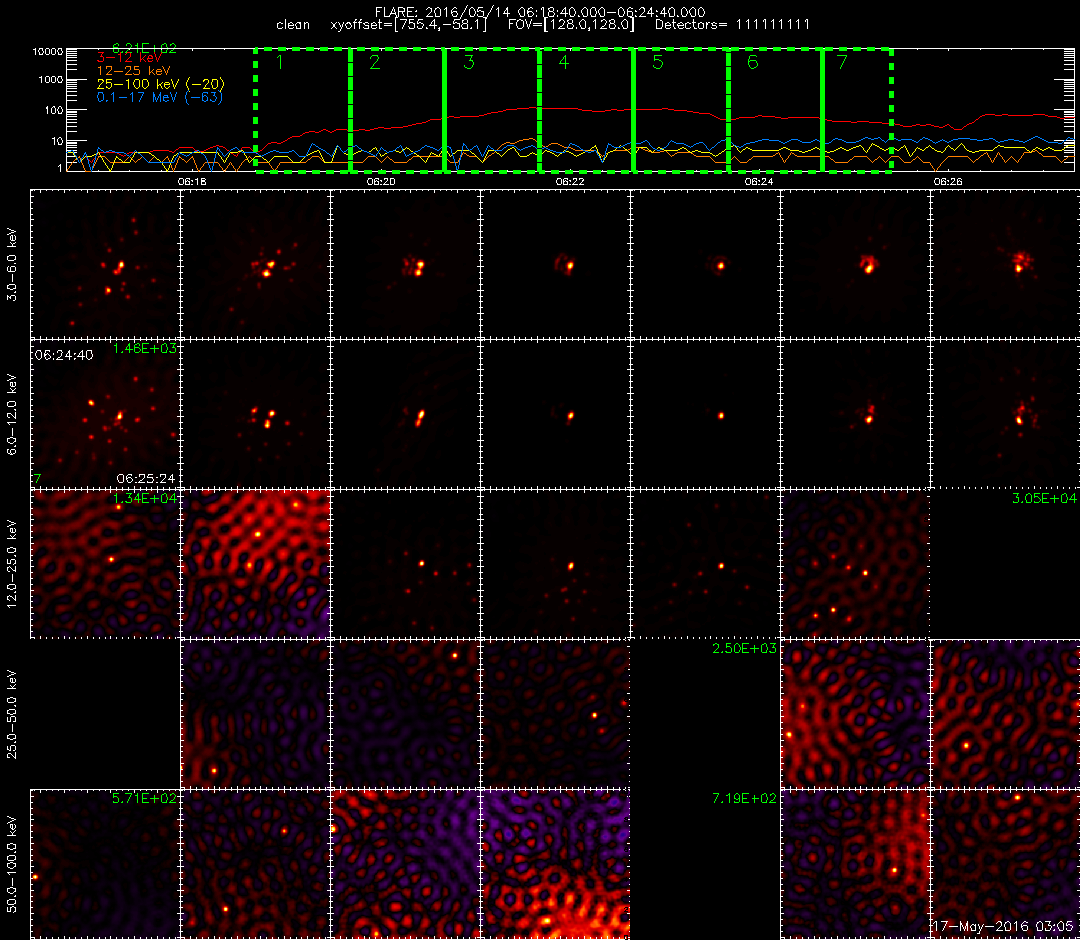Click the green 2.50E+03 value label
The width and height of the screenshot is (1080, 940).
[744, 649]
